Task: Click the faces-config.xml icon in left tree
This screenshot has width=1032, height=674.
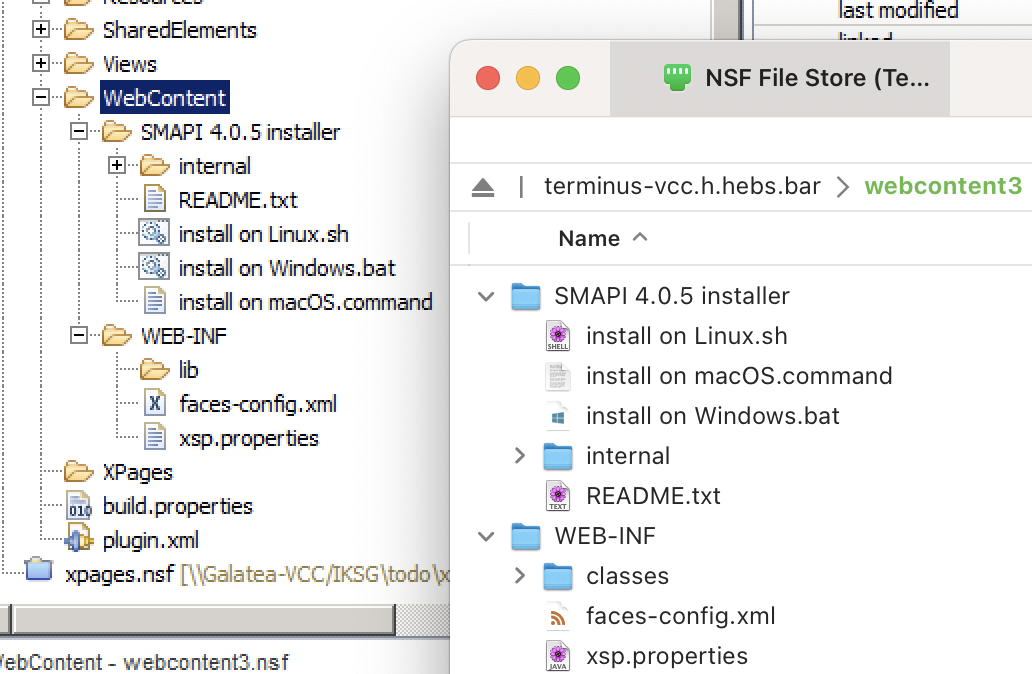Action: (155, 404)
